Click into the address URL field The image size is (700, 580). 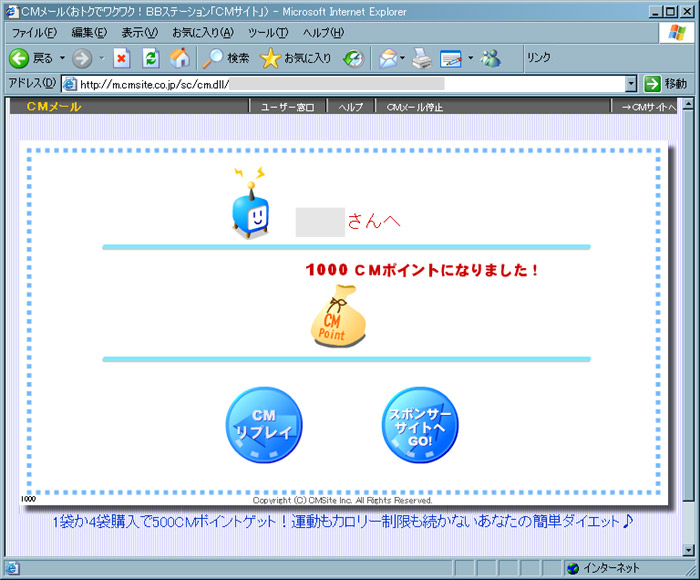(x=344, y=84)
